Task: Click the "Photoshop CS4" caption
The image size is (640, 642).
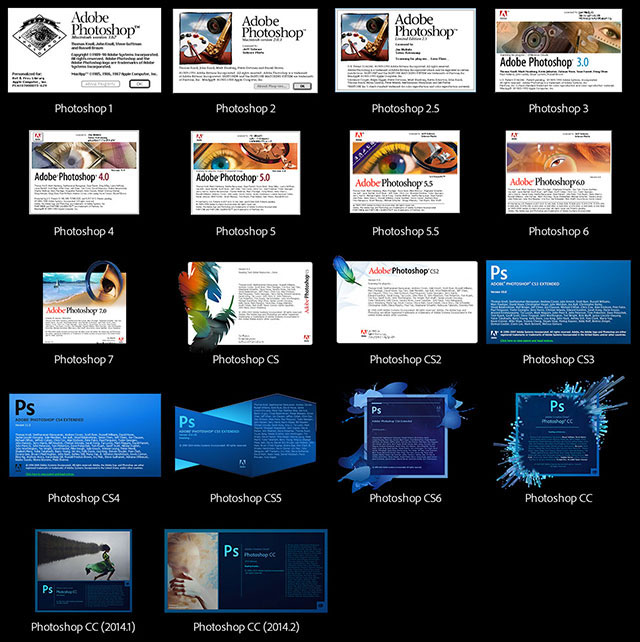Action: tap(84, 498)
